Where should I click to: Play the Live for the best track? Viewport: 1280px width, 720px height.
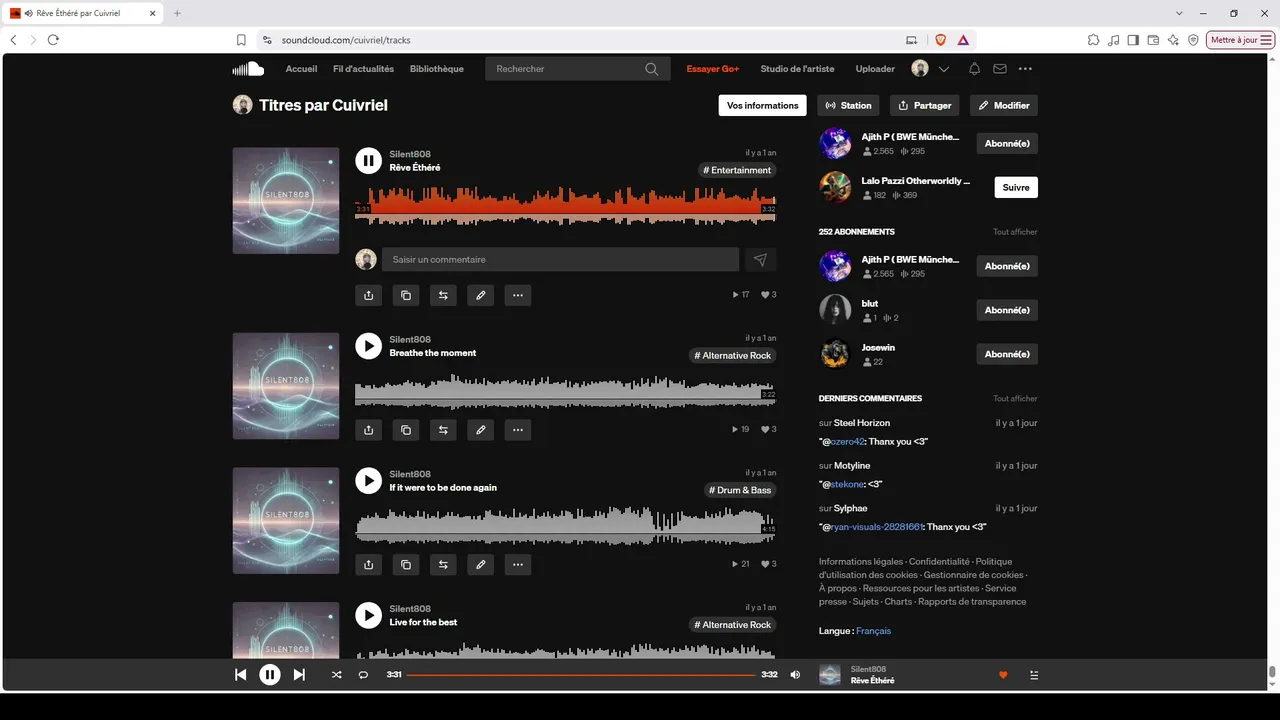[369, 615]
